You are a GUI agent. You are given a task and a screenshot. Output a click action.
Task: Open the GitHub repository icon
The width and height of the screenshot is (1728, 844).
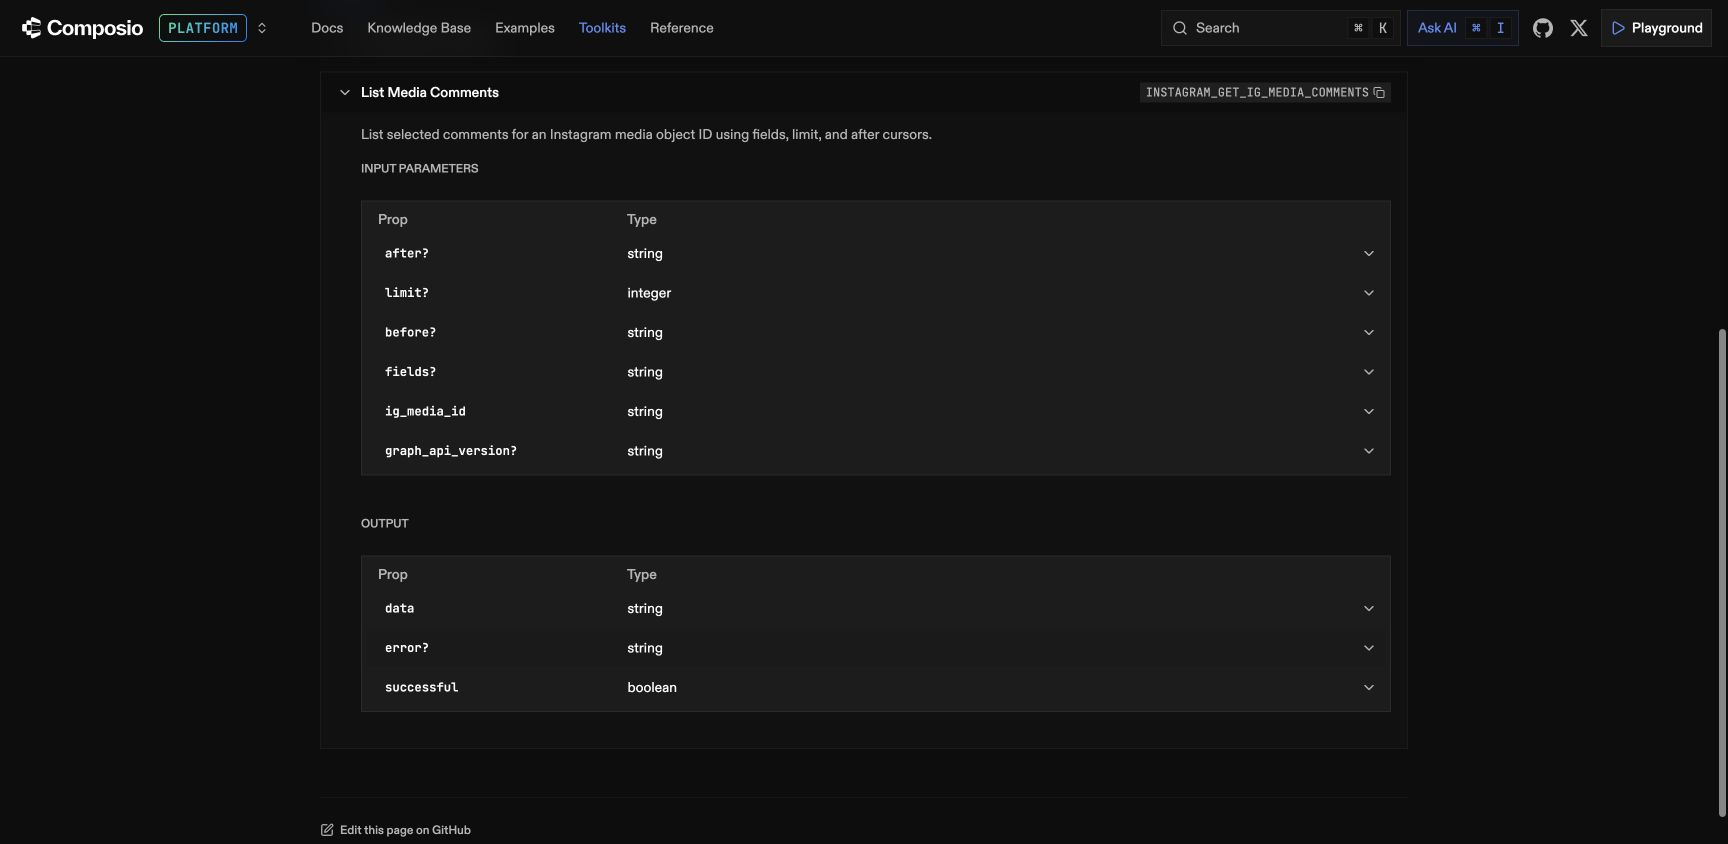click(1543, 28)
